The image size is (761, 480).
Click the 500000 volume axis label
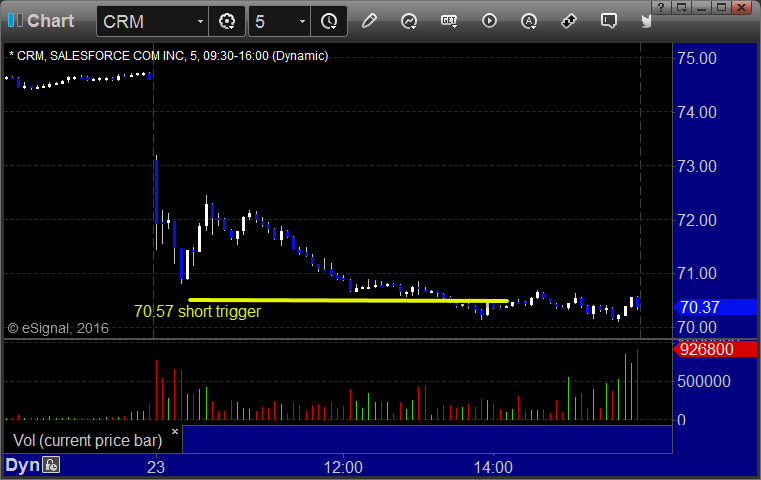(x=704, y=381)
